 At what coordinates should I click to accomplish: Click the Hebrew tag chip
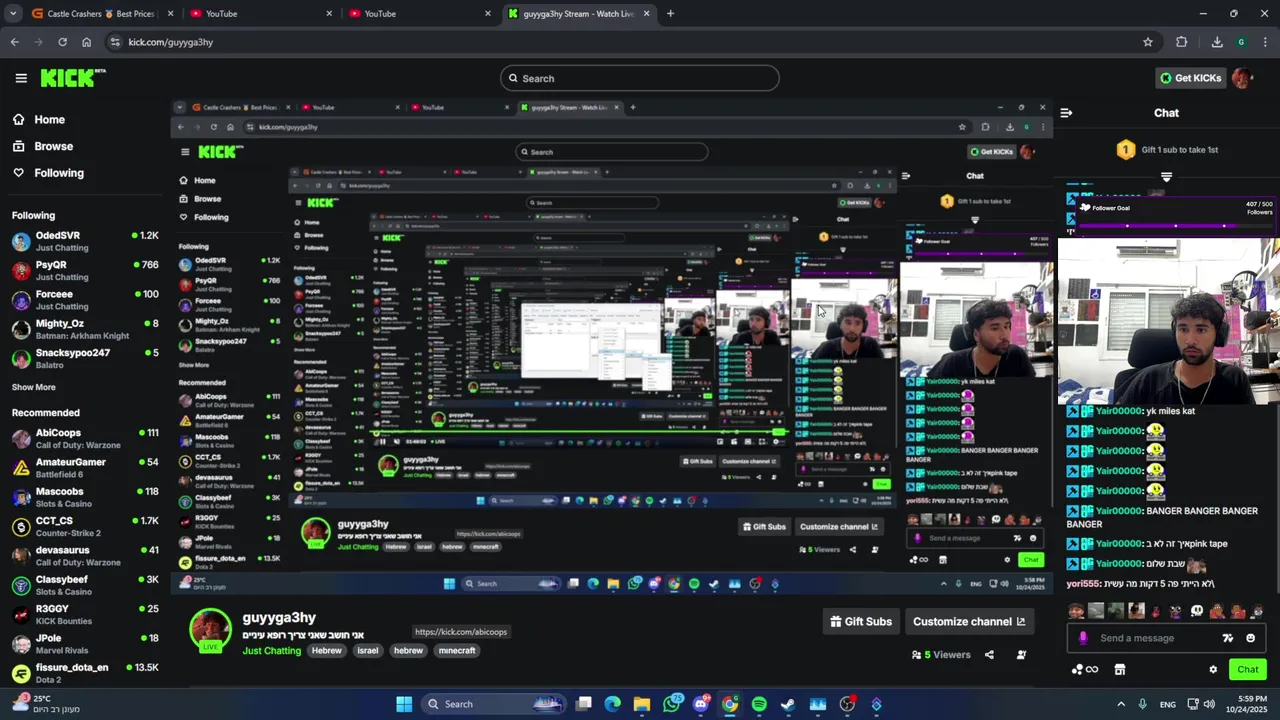coord(326,651)
